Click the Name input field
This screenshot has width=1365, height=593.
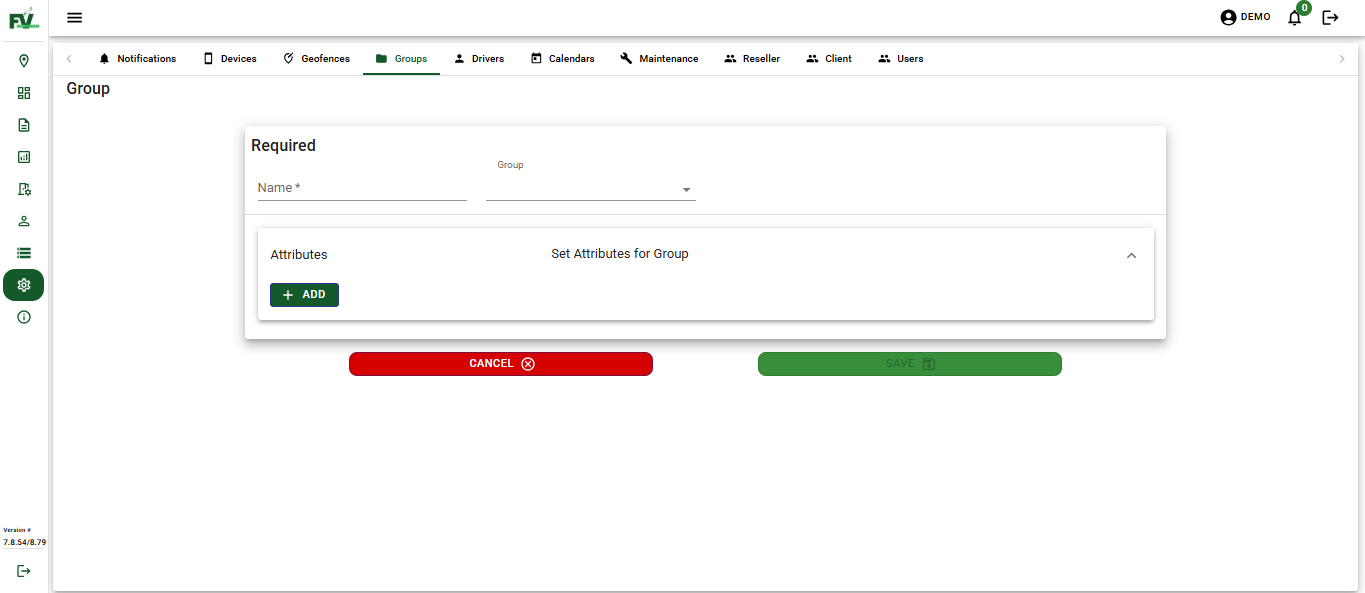tap(360, 187)
